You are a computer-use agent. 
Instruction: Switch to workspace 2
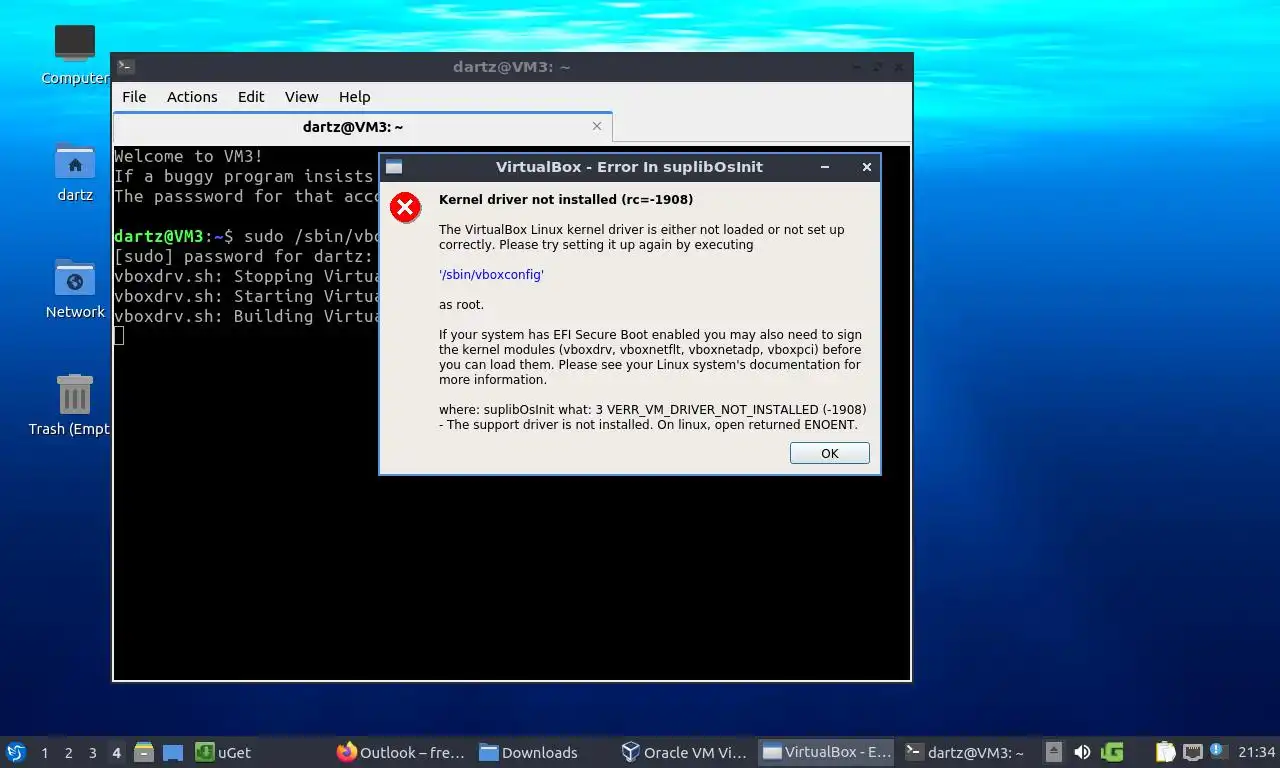(68, 752)
